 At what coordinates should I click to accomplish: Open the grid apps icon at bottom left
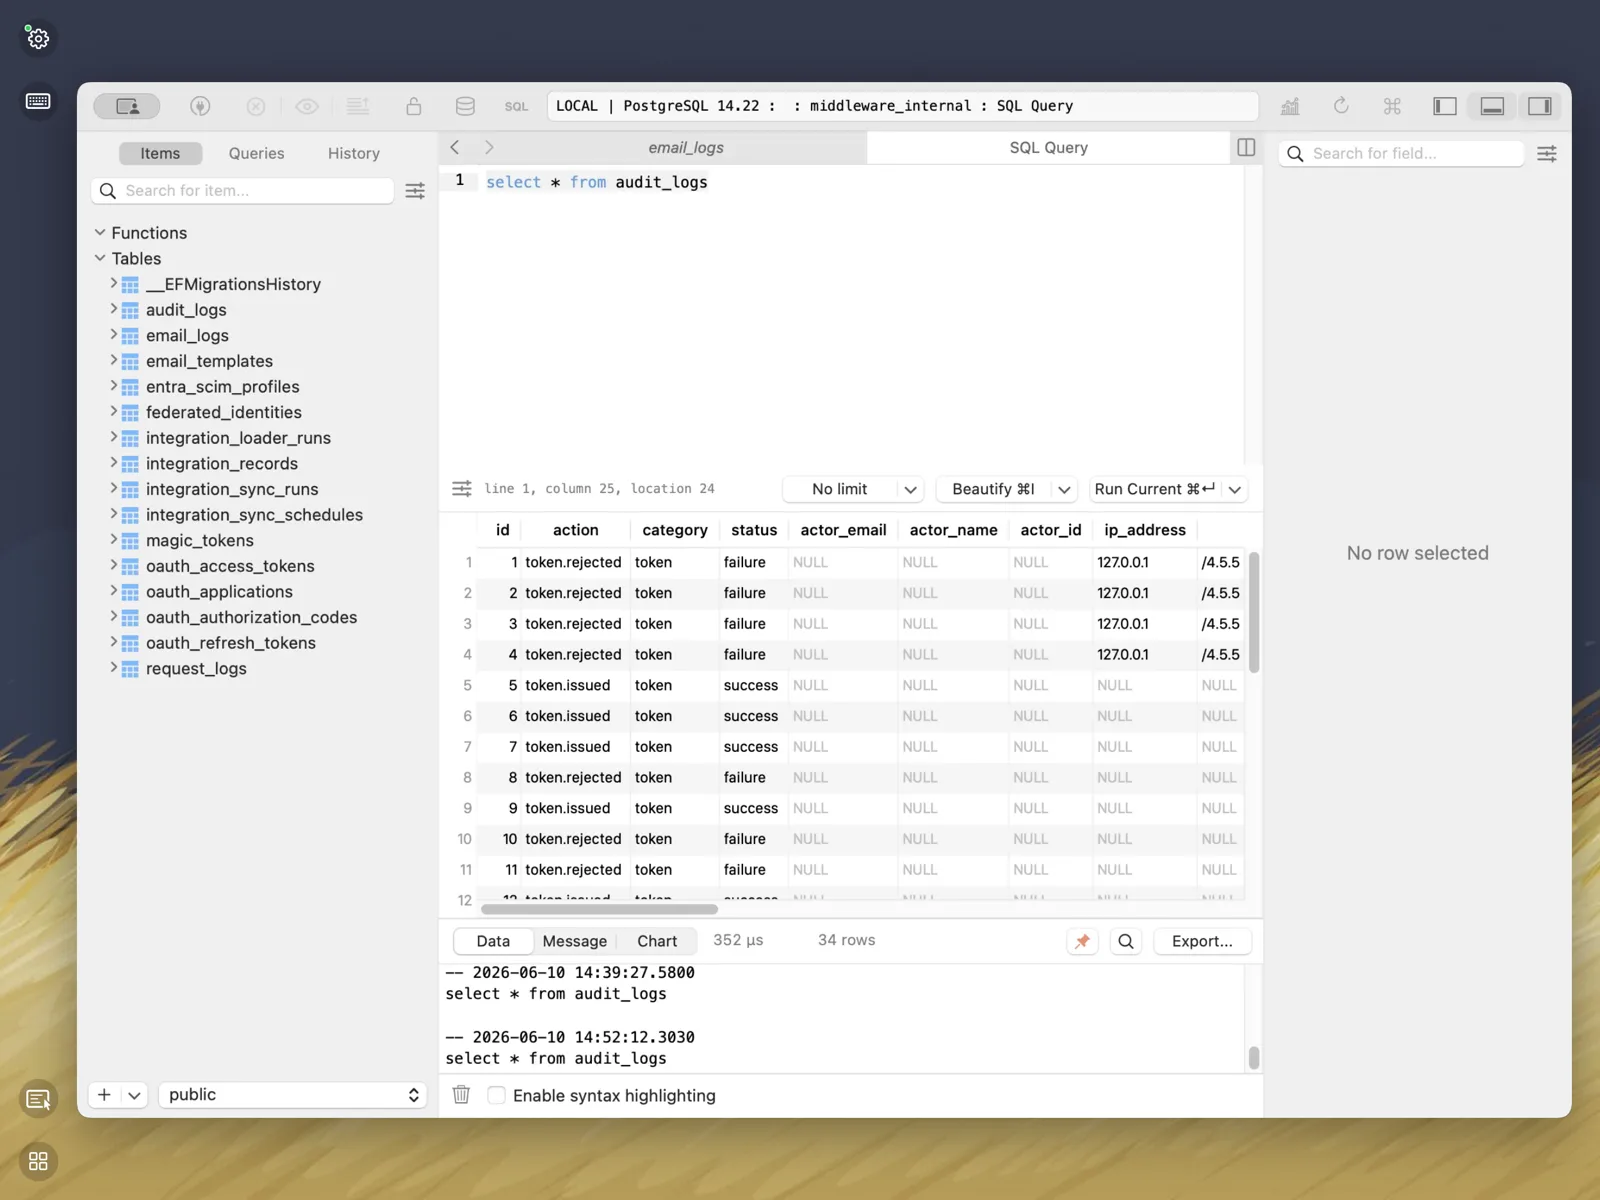pyautogui.click(x=38, y=1161)
